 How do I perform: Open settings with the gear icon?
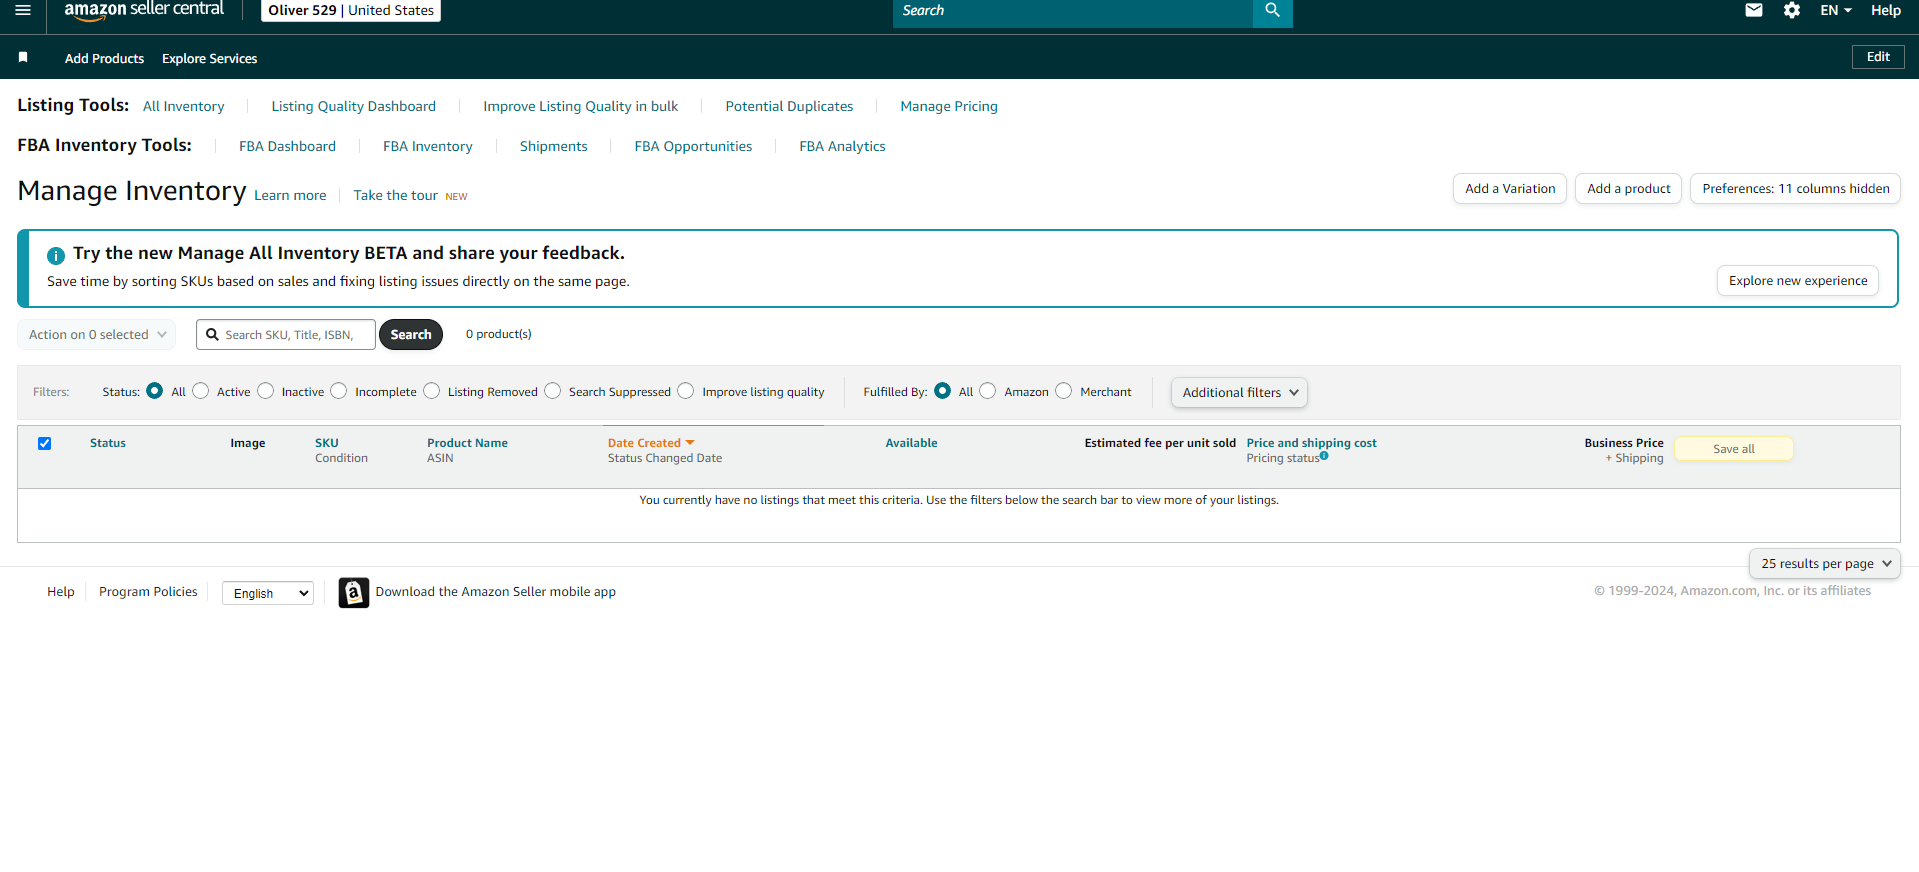(1792, 10)
